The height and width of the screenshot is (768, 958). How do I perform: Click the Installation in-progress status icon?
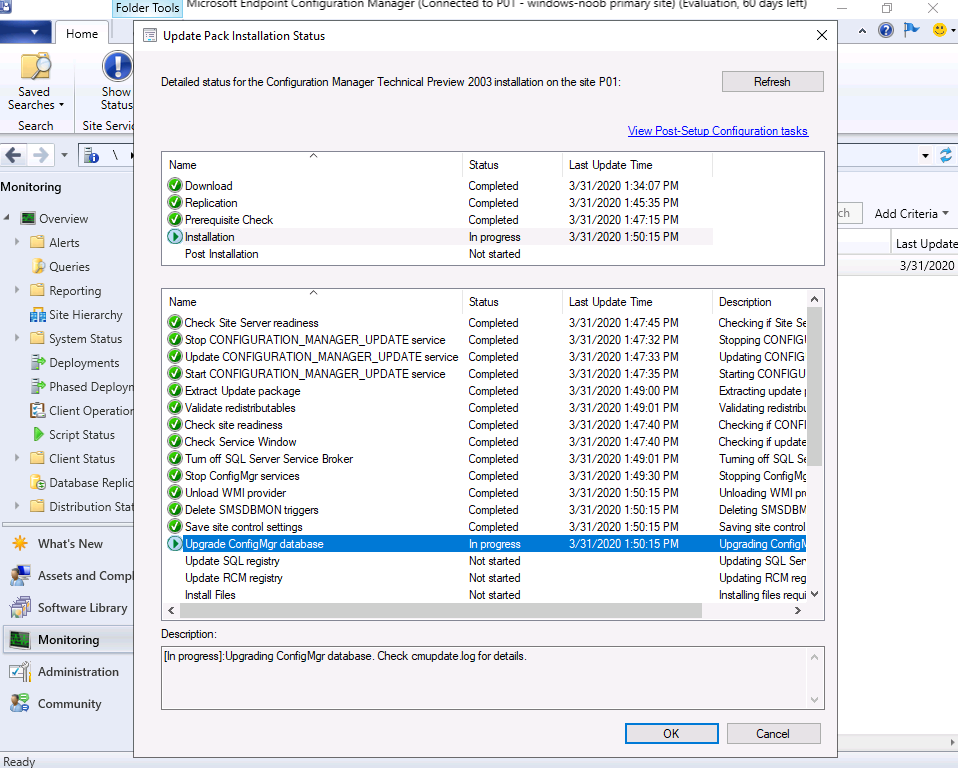(x=175, y=236)
